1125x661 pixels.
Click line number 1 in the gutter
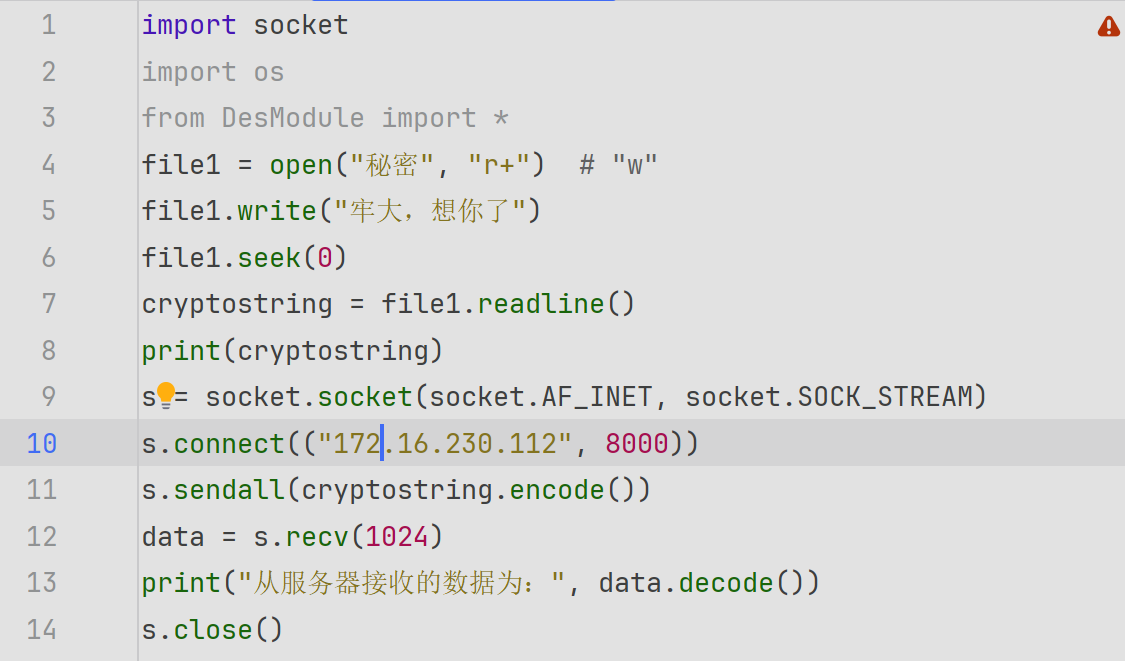point(48,25)
